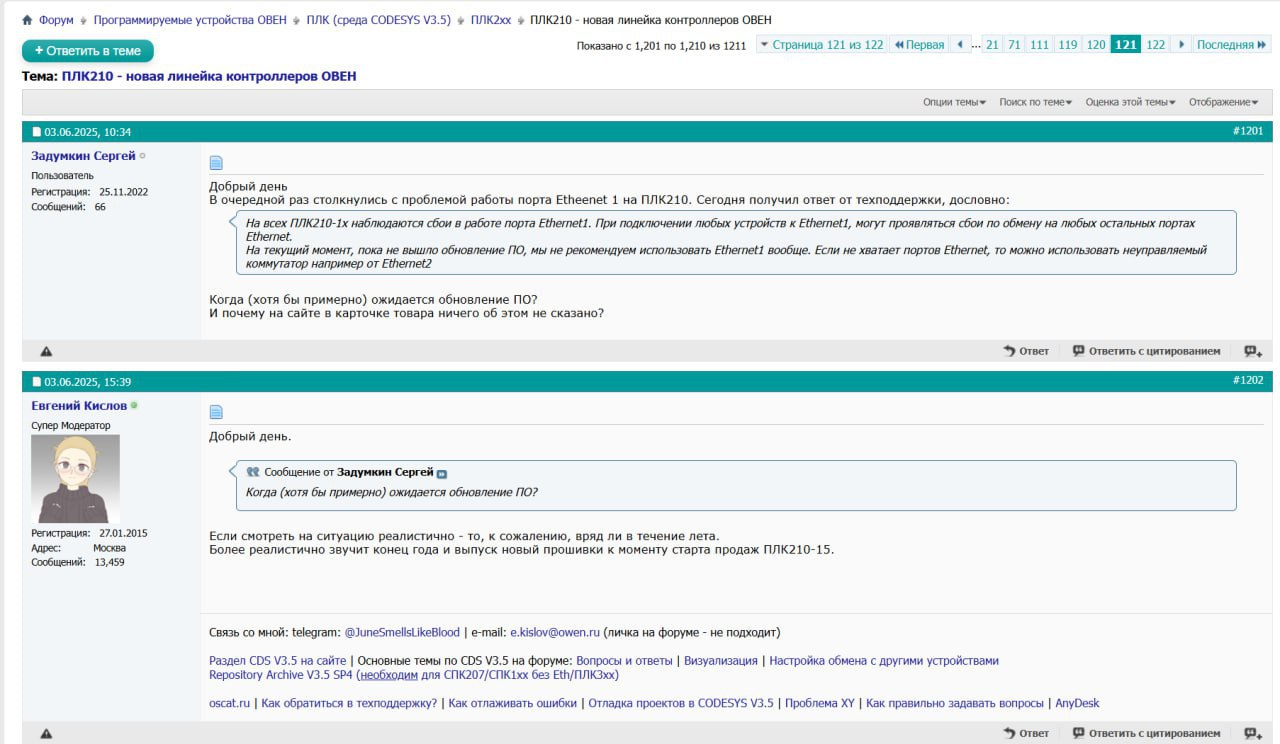Click the offline status icon beside Задумкин Сергей

point(142,156)
